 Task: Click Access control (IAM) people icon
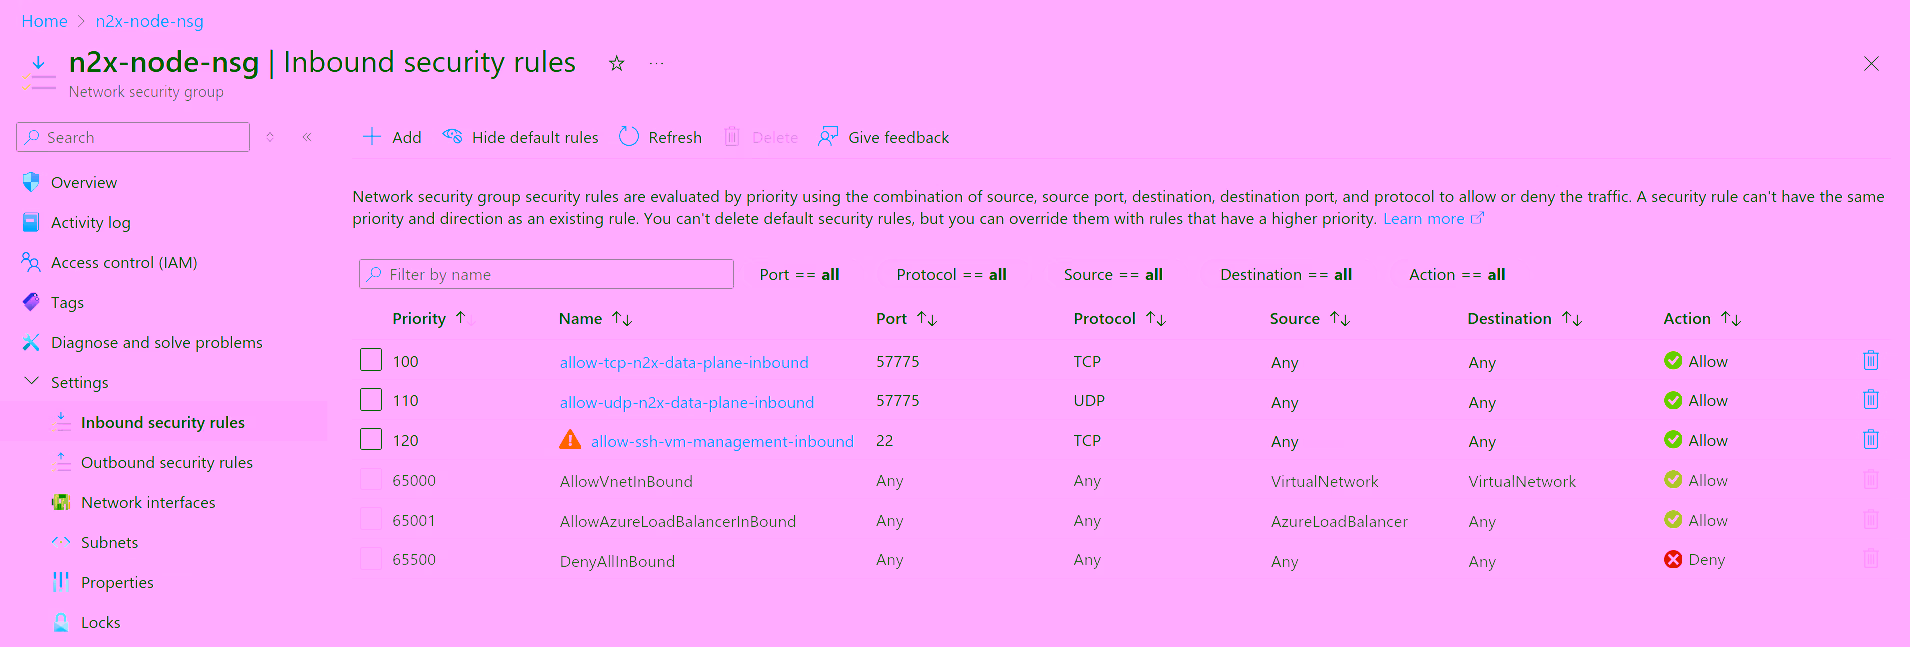pyautogui.click(x=31, y=262)
